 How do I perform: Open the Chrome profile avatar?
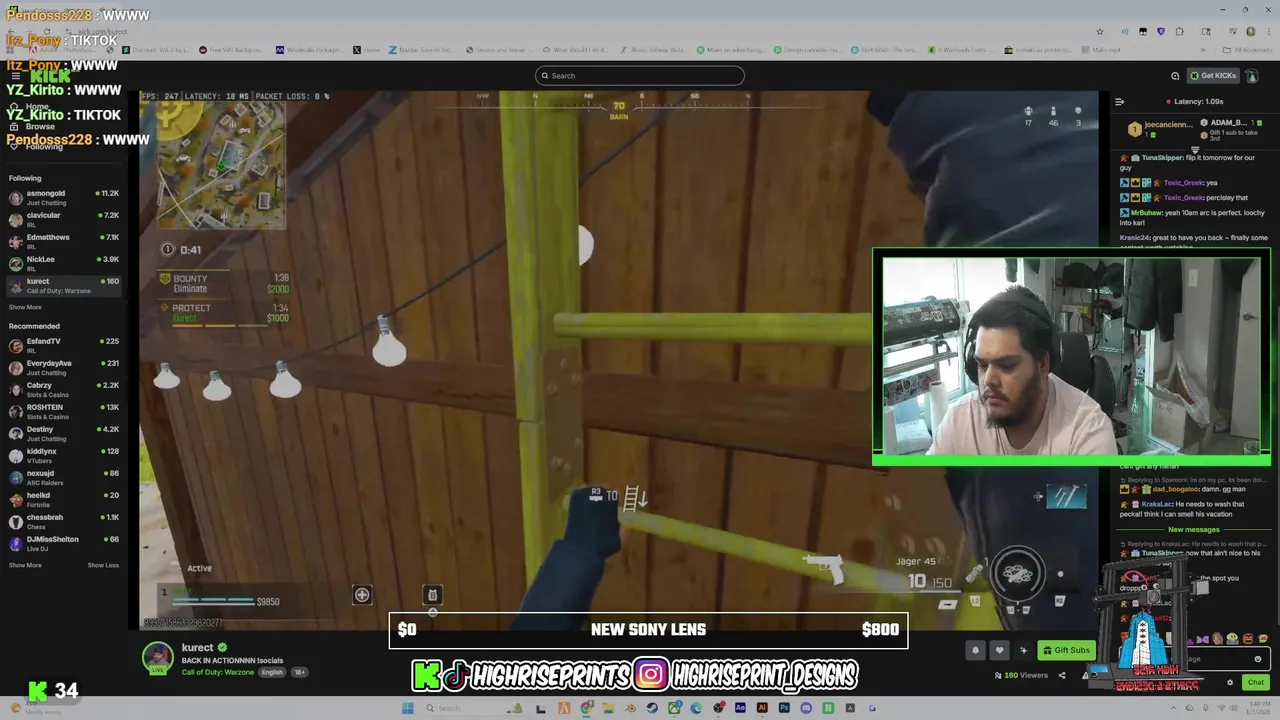pyautogui.click(x=1251, y=32)
